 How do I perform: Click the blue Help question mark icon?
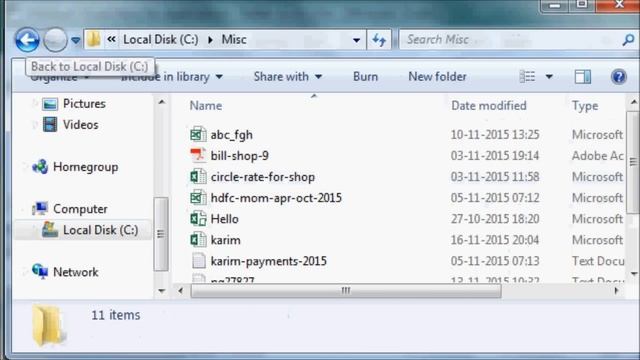click(619, 76)
